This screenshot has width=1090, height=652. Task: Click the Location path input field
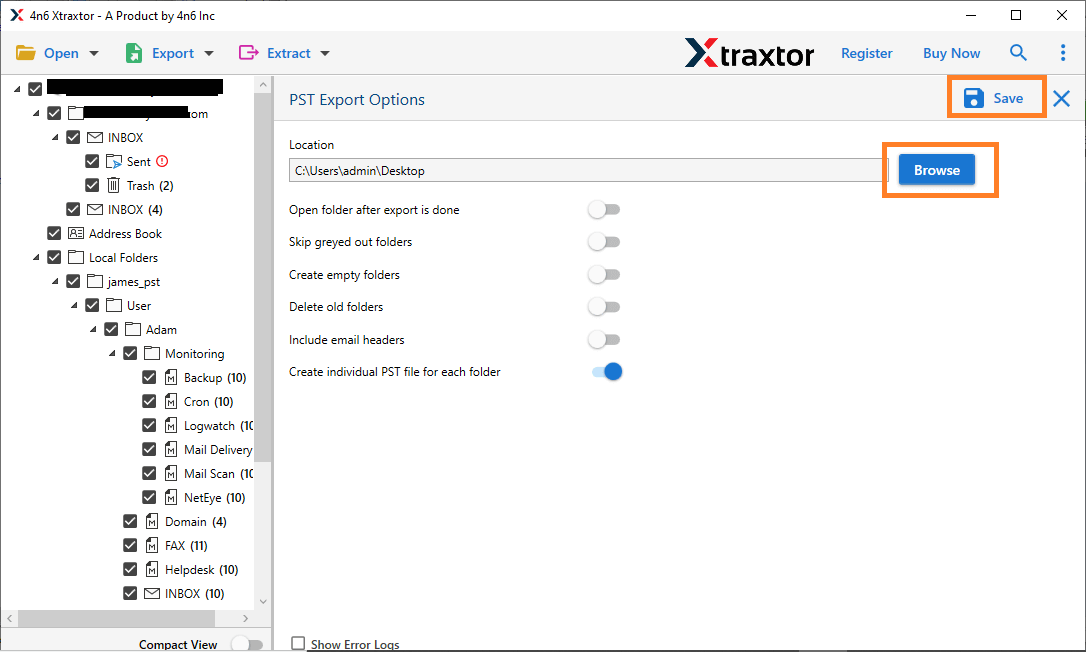(x=587, y=171)
